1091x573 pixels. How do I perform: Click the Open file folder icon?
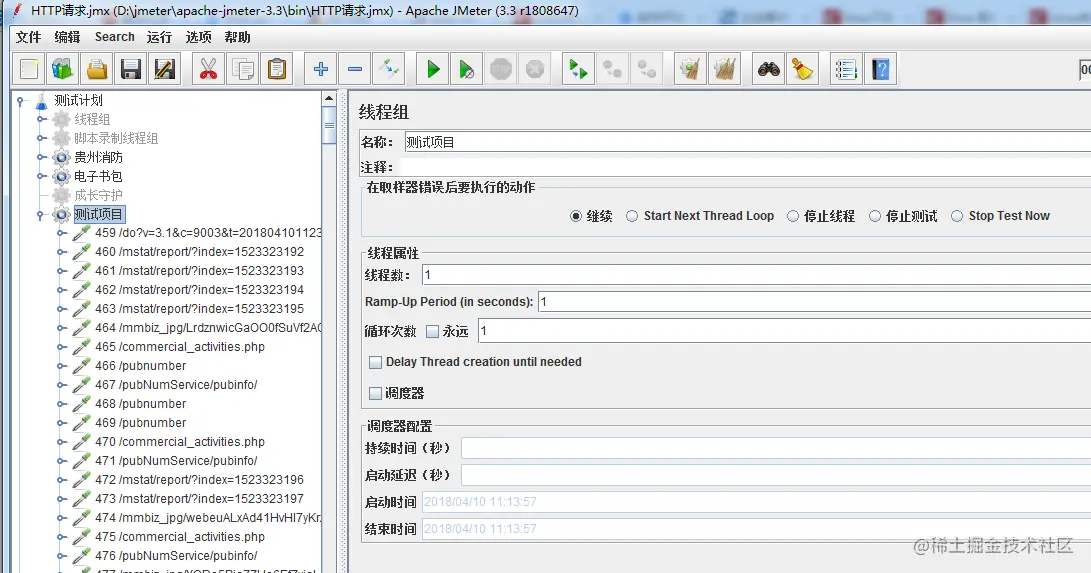[x=97, y=69]
